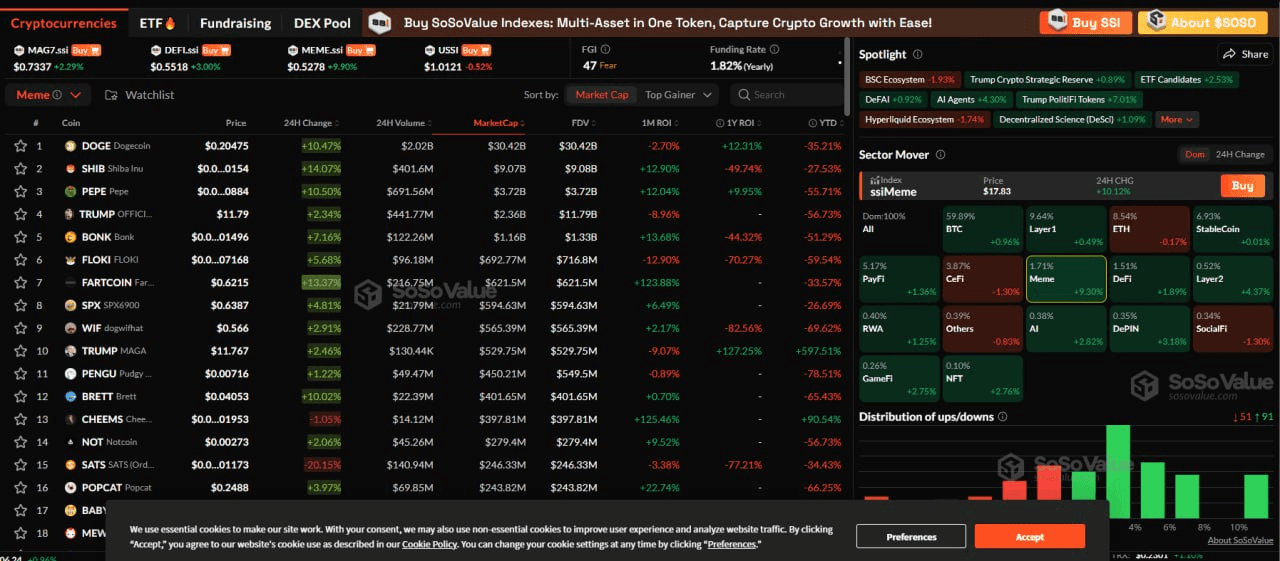Click the MAG7.ssi token icon
The width and height of the screenshot is (1280, 561).
tap(20, 50)
